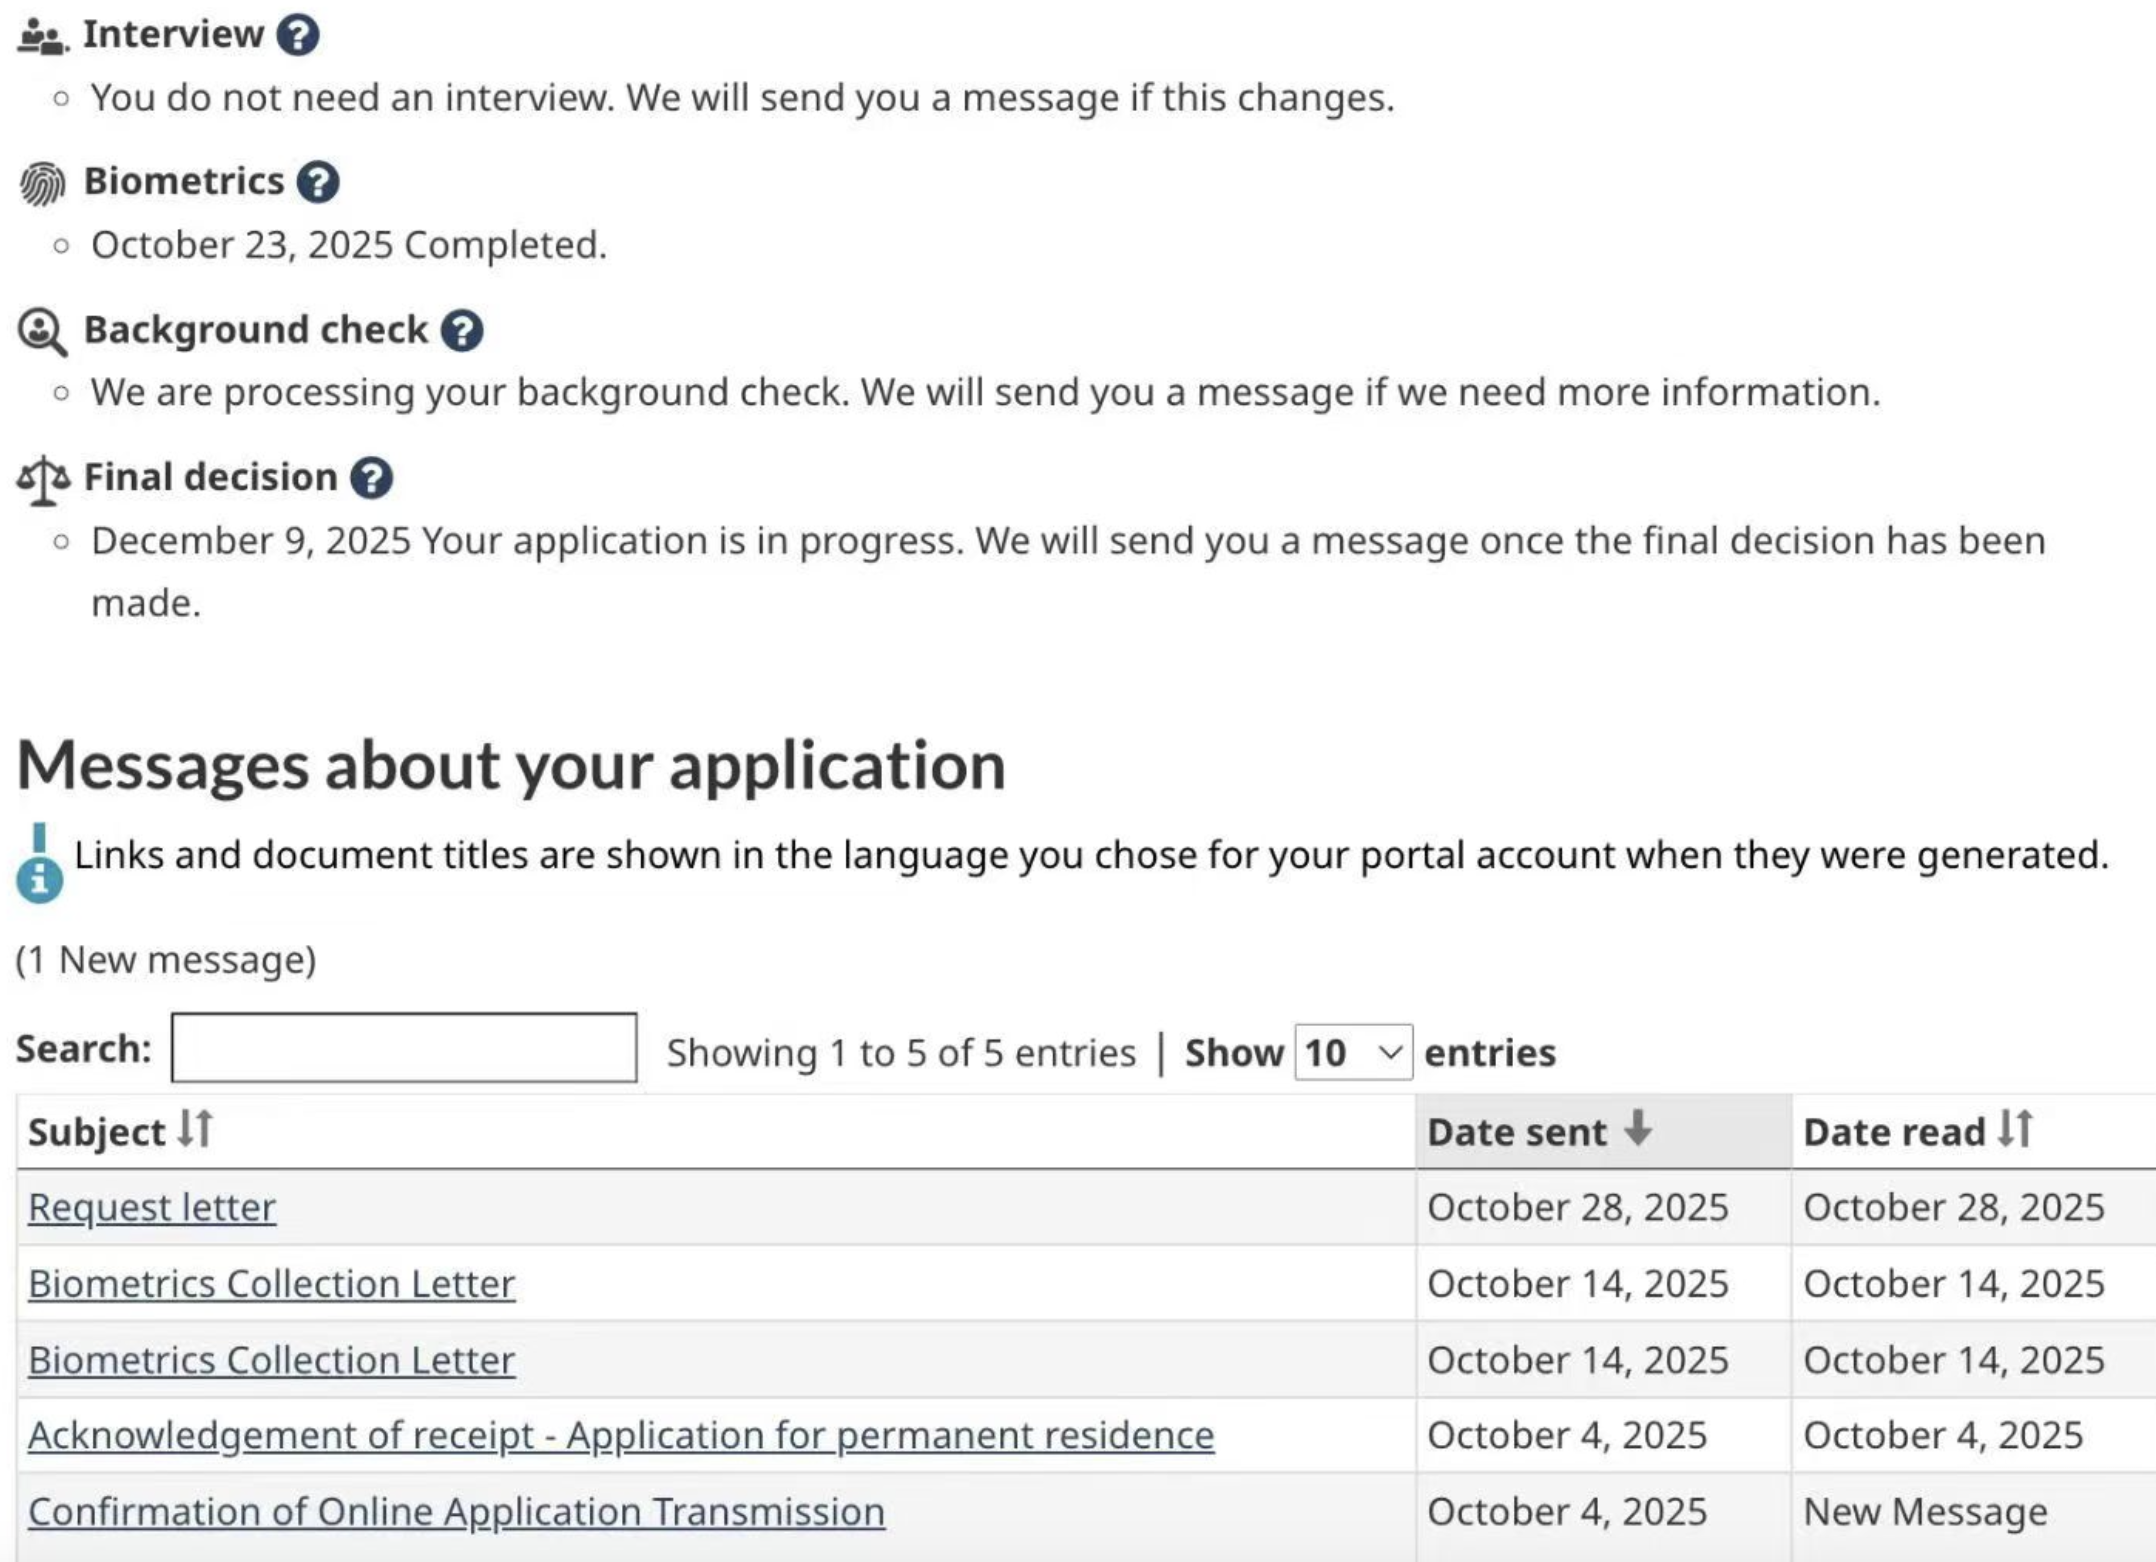Open the Final decision help icon

pos(371,478)
